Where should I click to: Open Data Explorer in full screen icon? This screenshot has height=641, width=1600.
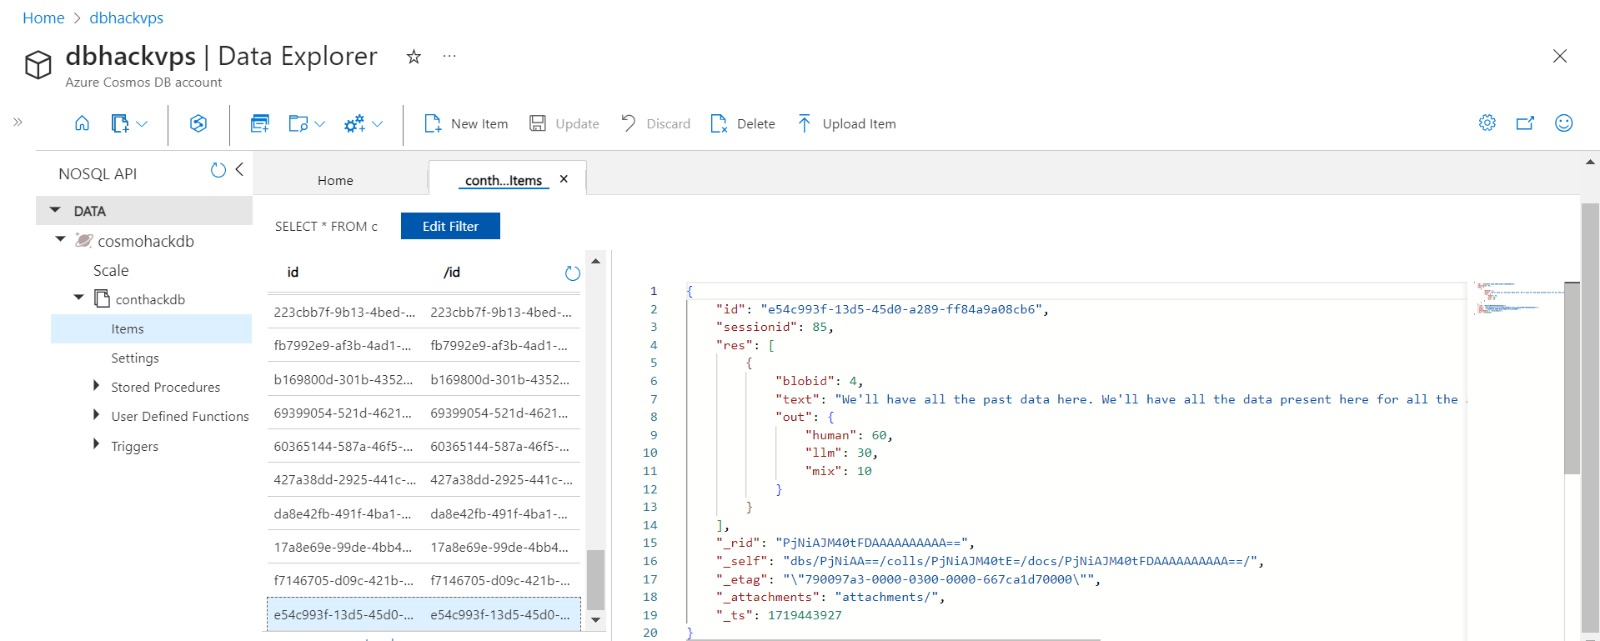coord(1525,123)
